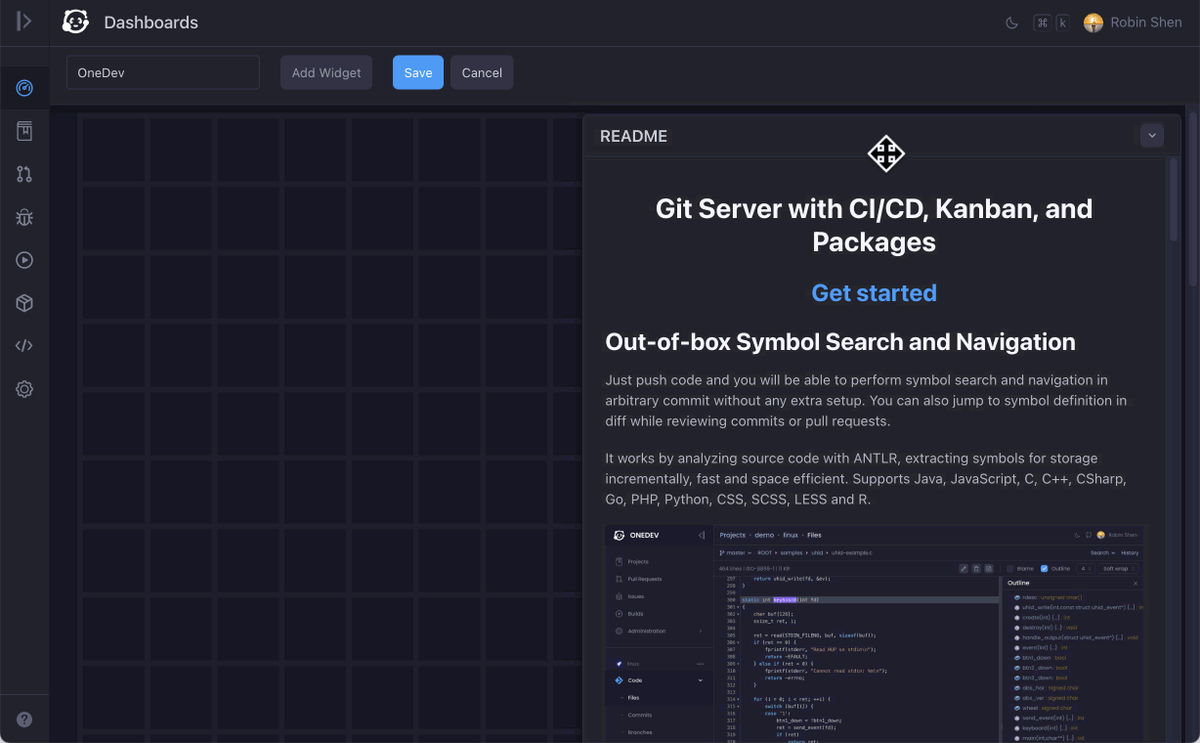Click the heading 'Out-of-box Symbol Search and Navigation'
Image resolution: width=1200 pixels, height=743 pixels.
click(x=840, y=342)
